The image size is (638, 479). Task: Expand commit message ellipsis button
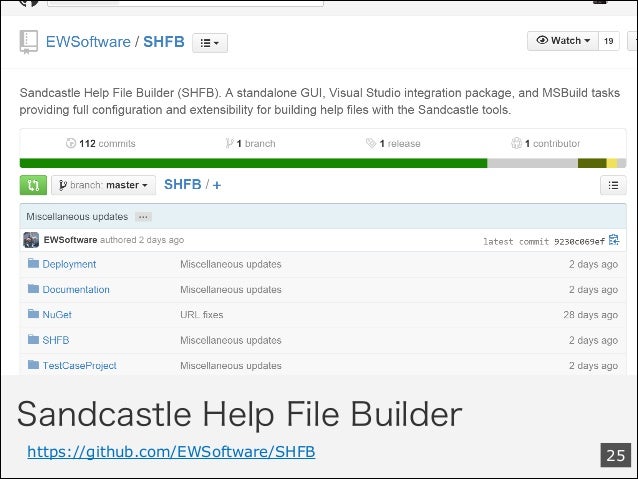tap(143, 217)
